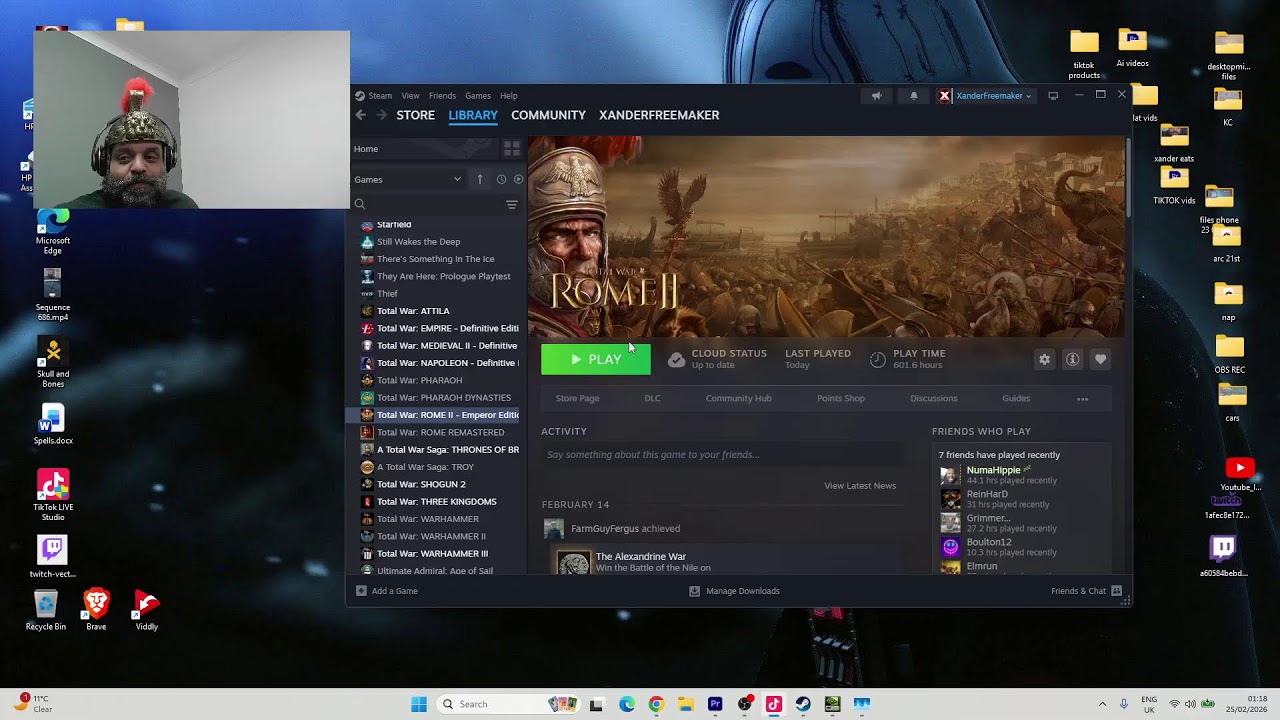The width and height of the screenshot is (1280, 720).
Task: Open TikTok LIVE Studio from taskbar
Action: 773,704
